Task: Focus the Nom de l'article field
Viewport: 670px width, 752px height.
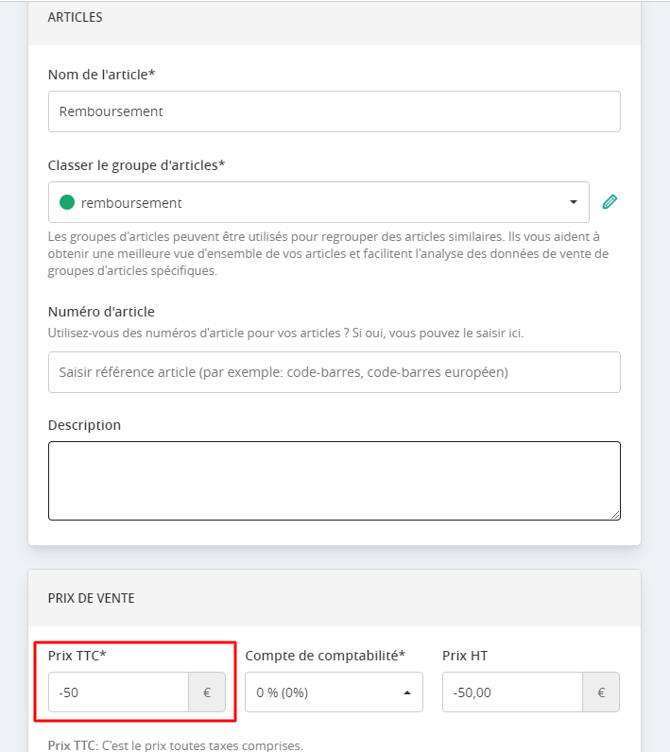Action: [x=334, y=111]
